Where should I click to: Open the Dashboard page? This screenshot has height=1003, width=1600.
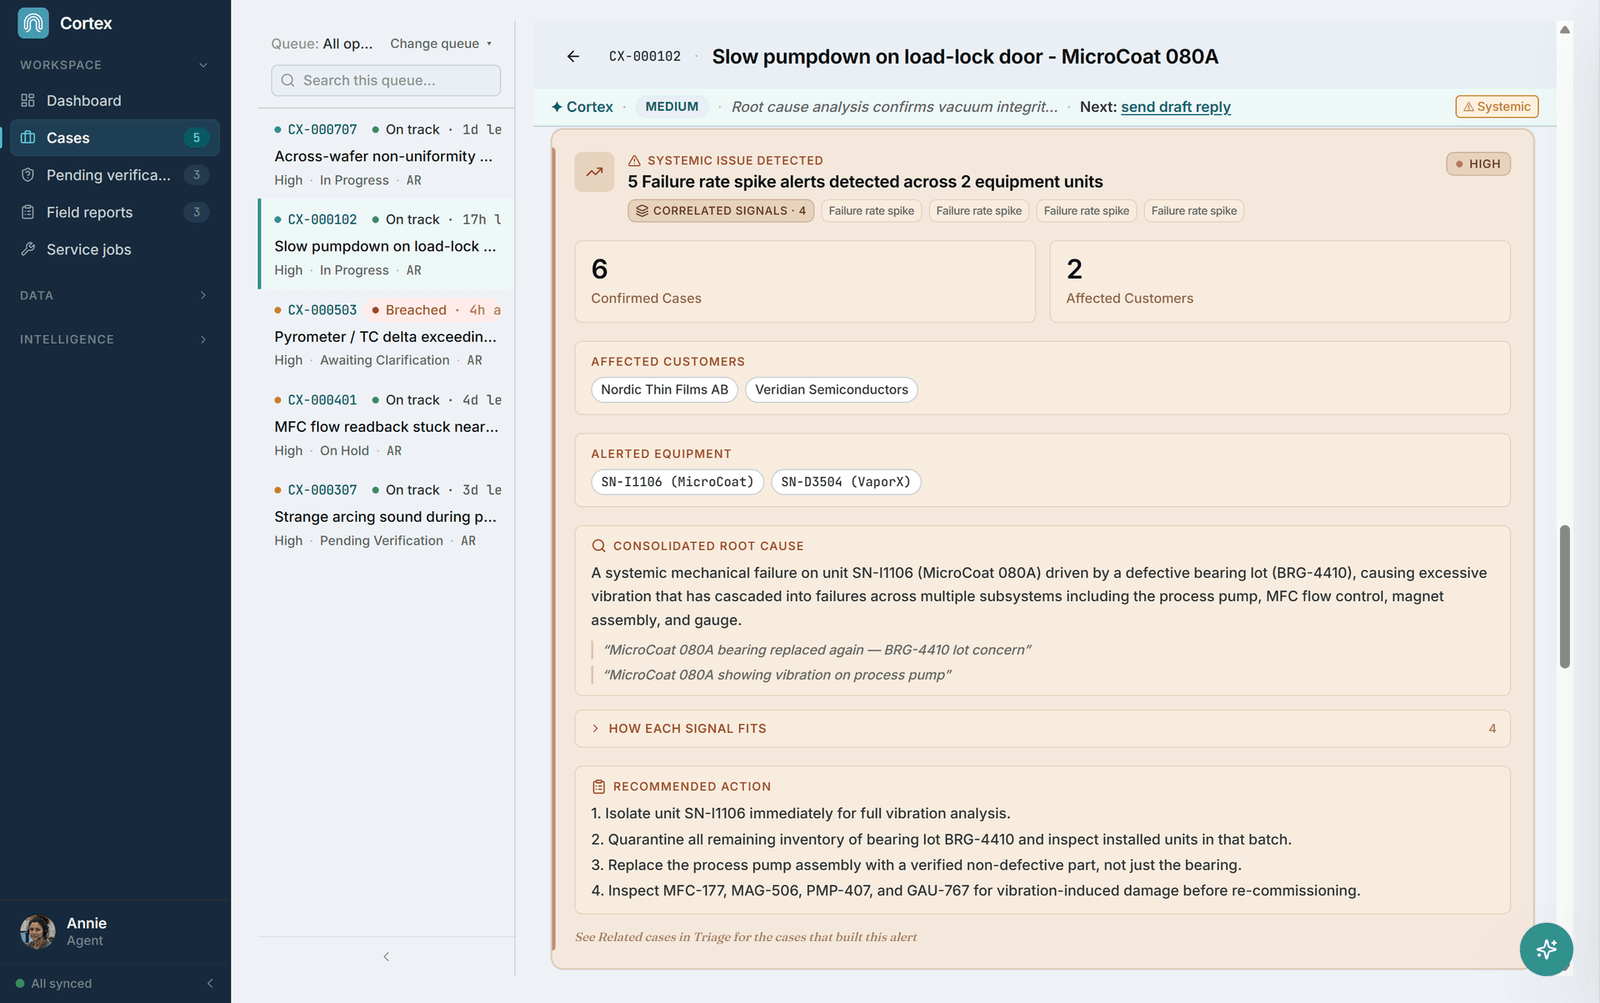pyautogui.click(x=115, y=100)
